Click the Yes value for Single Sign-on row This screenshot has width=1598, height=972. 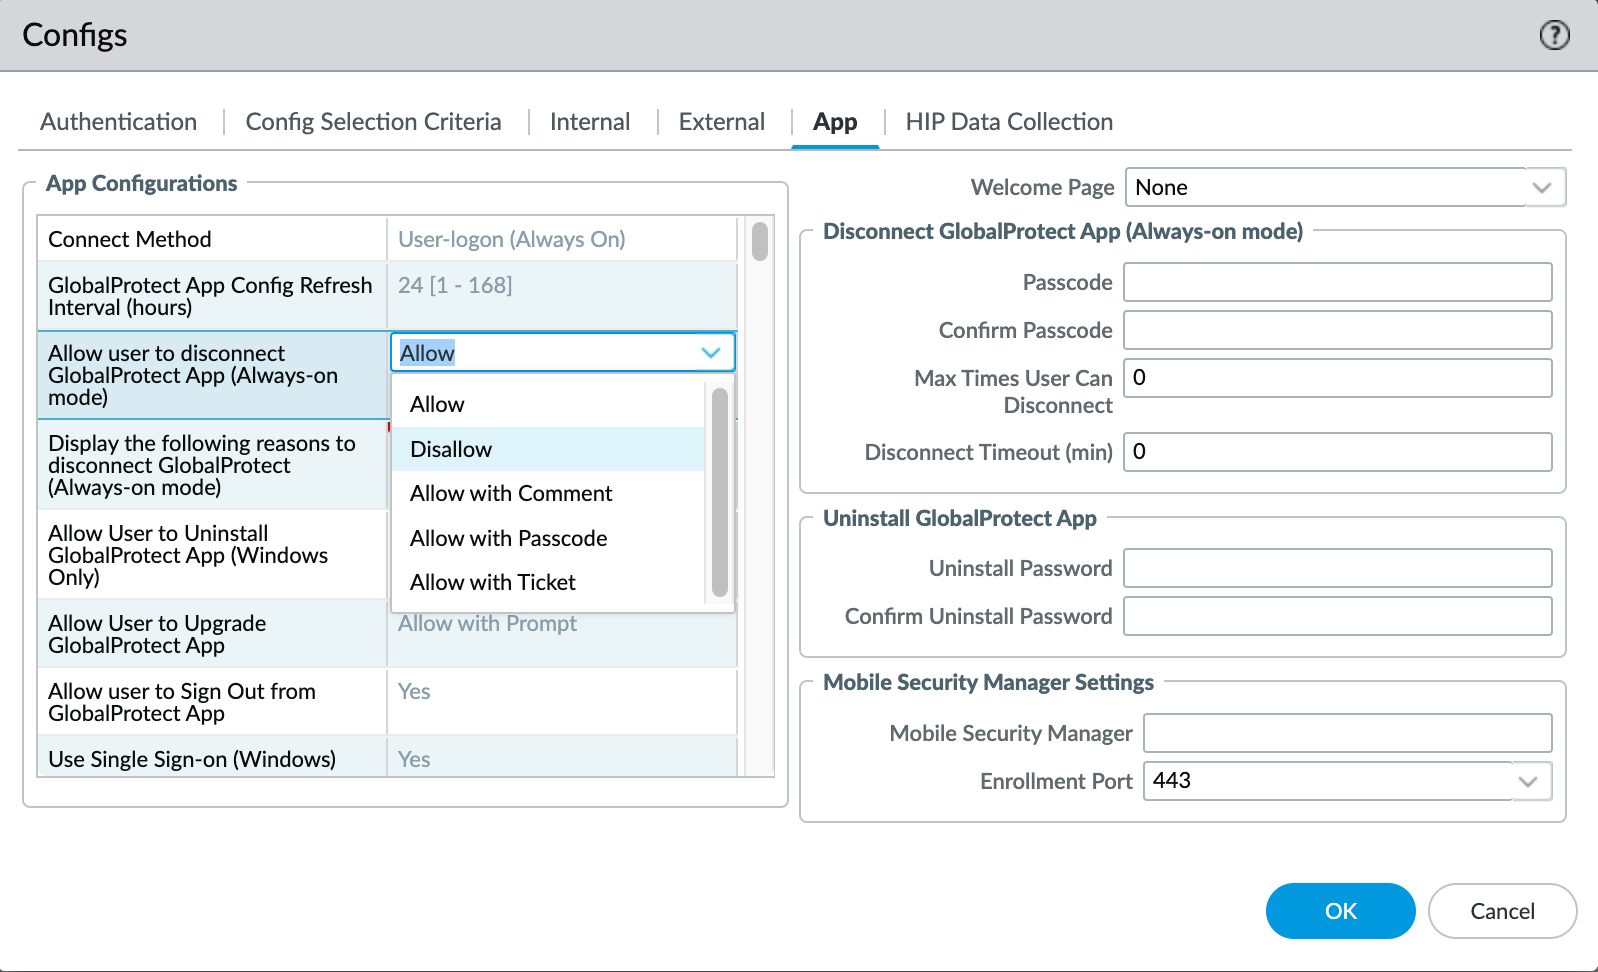coord(414,759)
